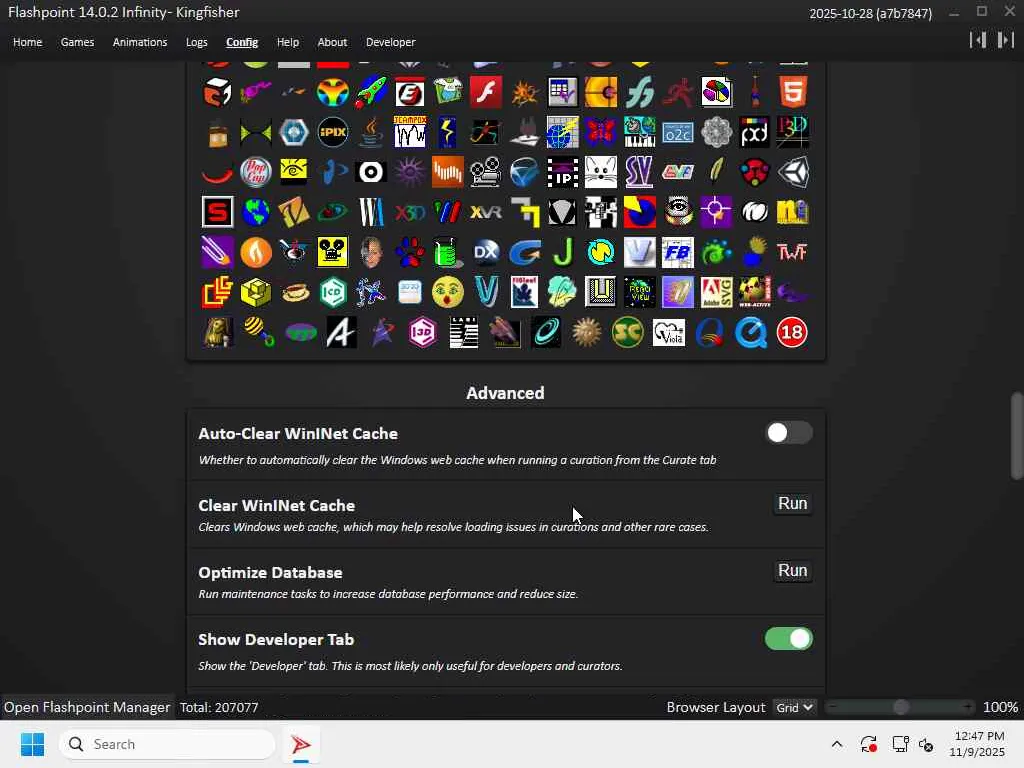Select the green-blue Earth globe icon
The image size is (1024, 768).
click(x=256, y=212)
